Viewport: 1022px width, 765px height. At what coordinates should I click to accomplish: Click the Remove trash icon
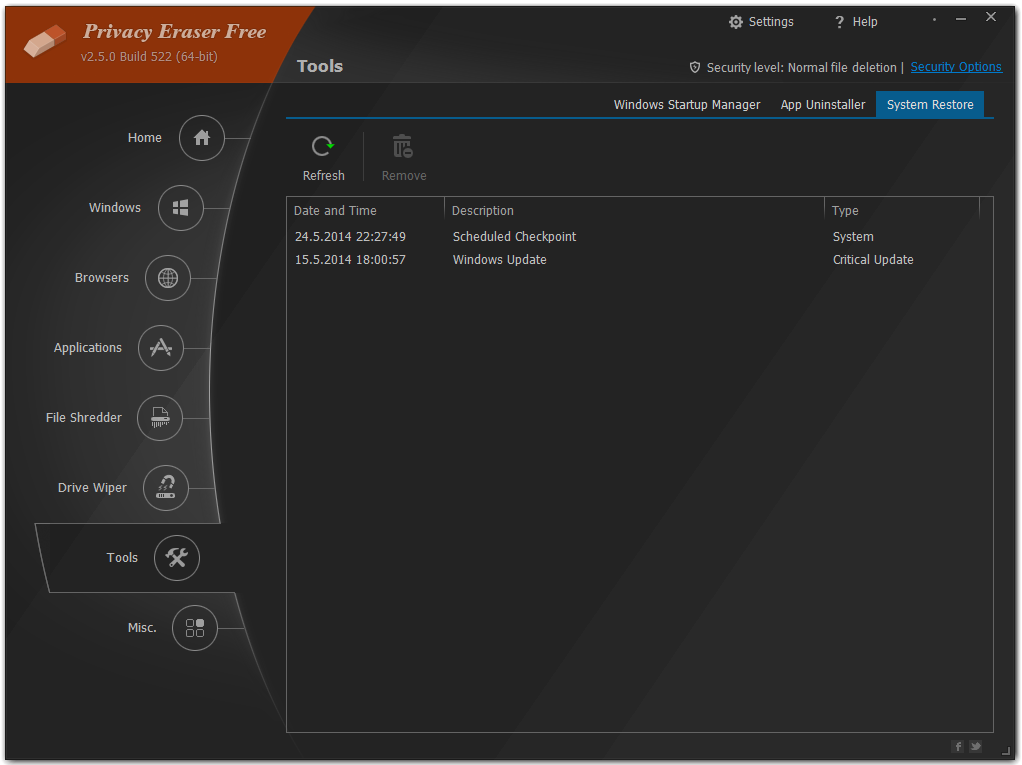pos(403,147)
